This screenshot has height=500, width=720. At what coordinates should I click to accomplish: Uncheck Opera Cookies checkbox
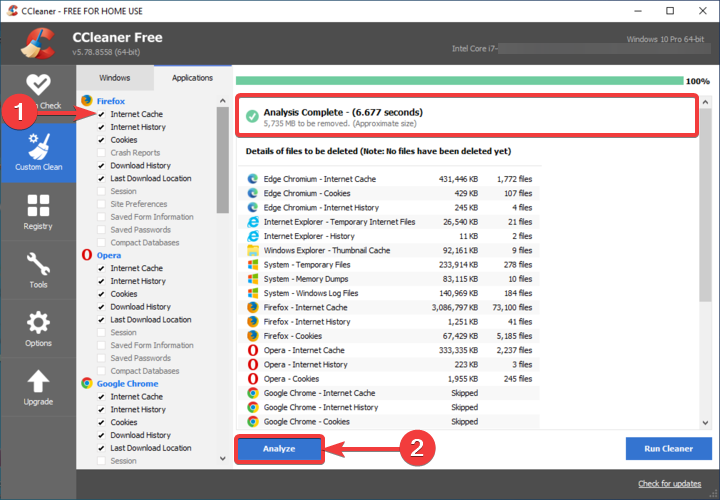(x=101, y=294)
